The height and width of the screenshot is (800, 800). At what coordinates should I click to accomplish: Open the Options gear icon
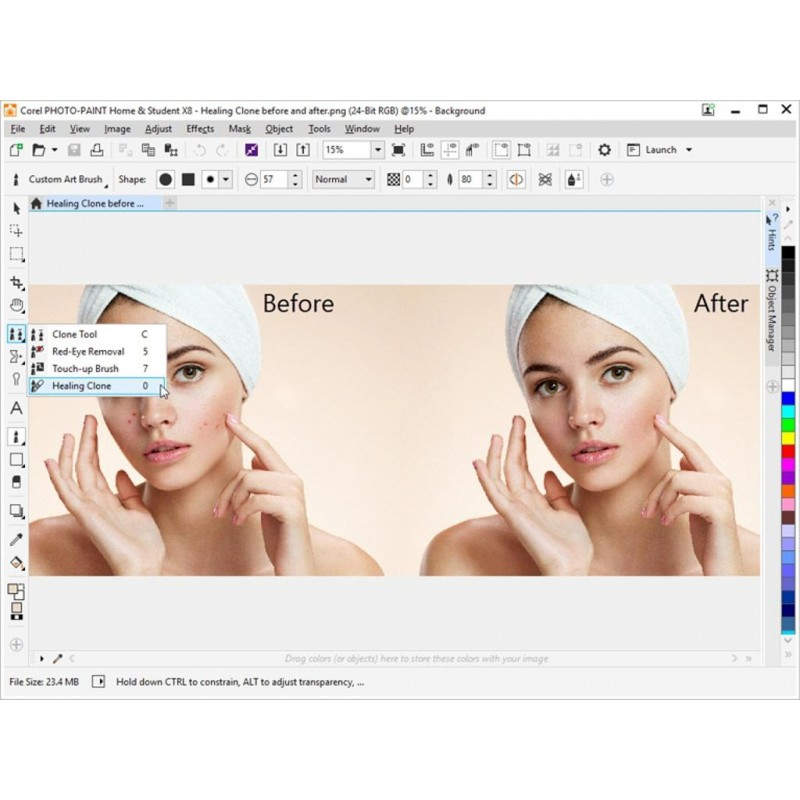click(604, 150)
